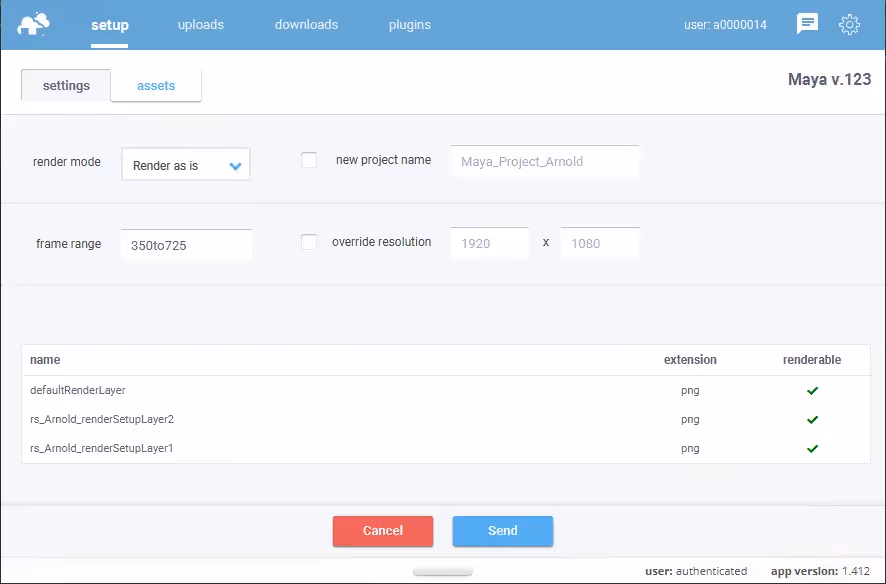The height and width of the screenshot is (584, 886).
Task: Click the Cancel button
Action: pyautogui.click(x=383, y=531)
